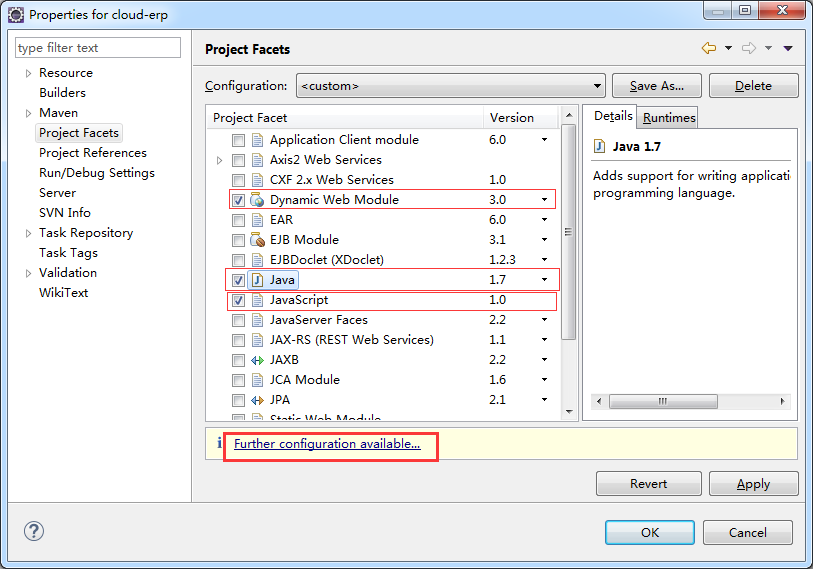
Task: Click the info icon beside Further configuration
Action: [x=220, y=442]
